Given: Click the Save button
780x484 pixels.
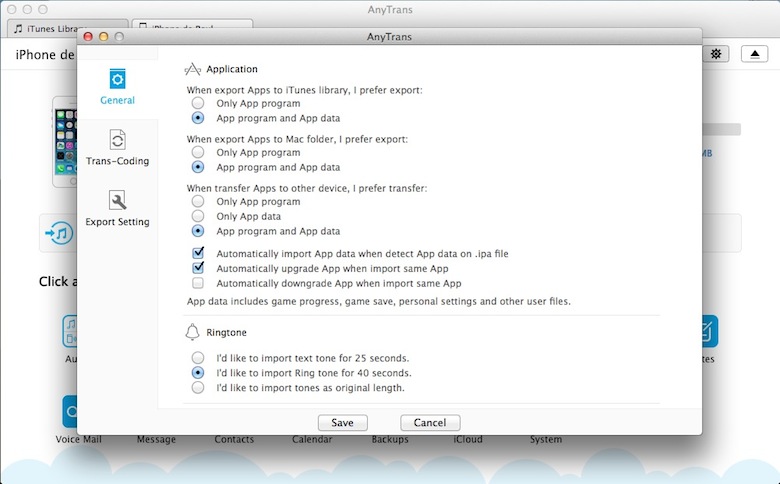Looking at the screenshot, I should tap(343, 422).
